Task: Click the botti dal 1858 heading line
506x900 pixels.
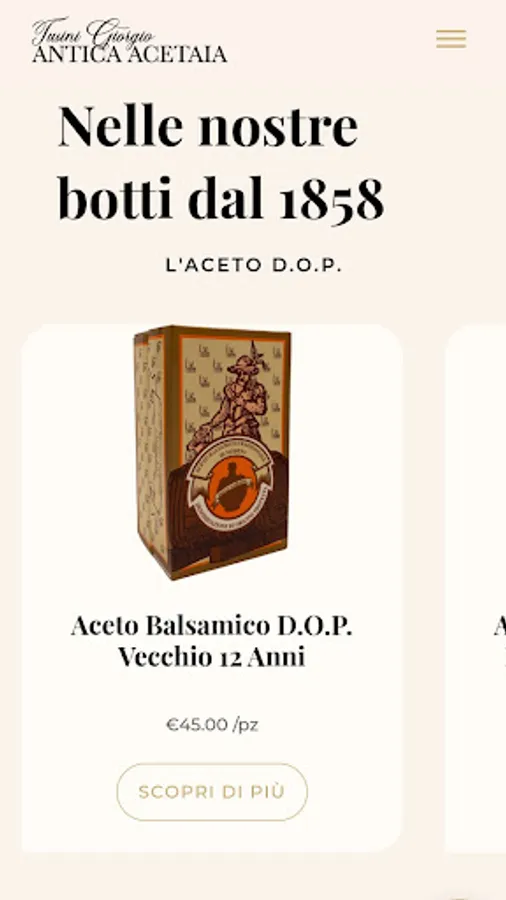Action: pos(221,198)
